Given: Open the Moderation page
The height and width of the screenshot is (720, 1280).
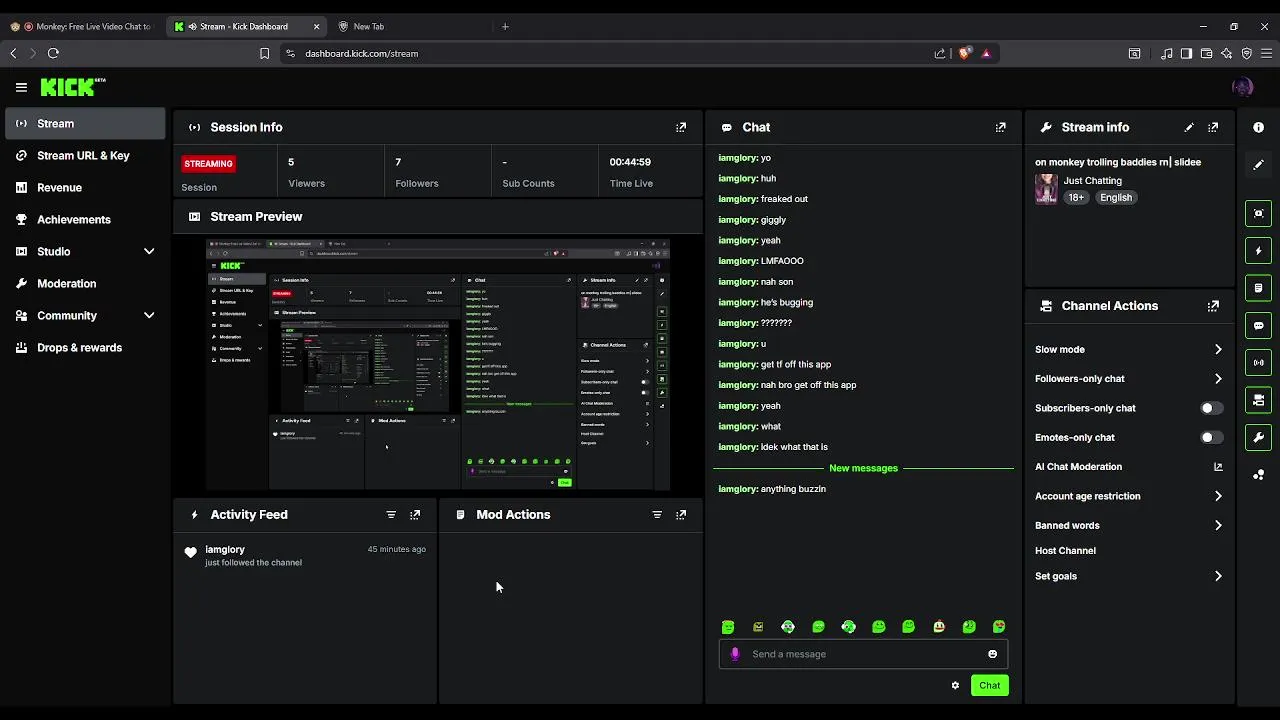Looking at the screenshot, I should tap(85, 283).
